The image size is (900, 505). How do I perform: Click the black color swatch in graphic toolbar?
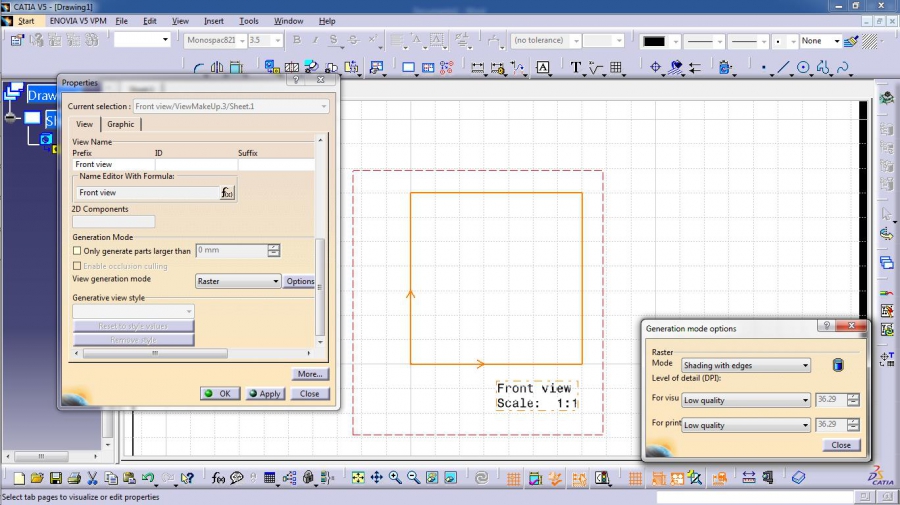tap(654, 41)
